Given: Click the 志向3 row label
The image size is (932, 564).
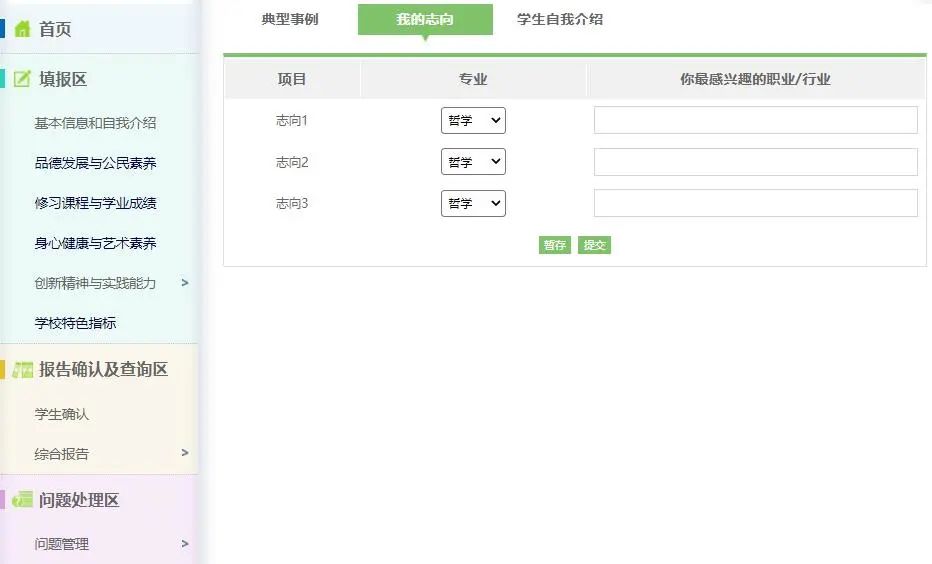Looking at the screenshot, I should (292, 203).
